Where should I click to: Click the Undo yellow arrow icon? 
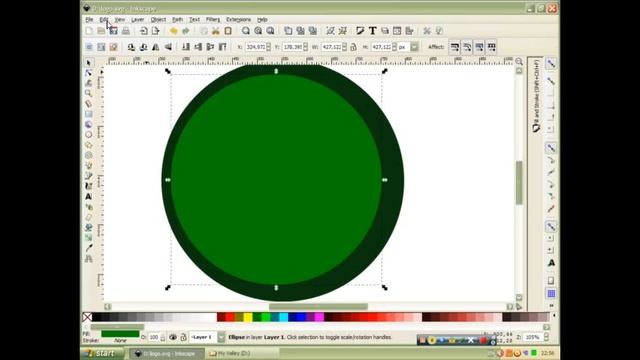pos(173,31)
